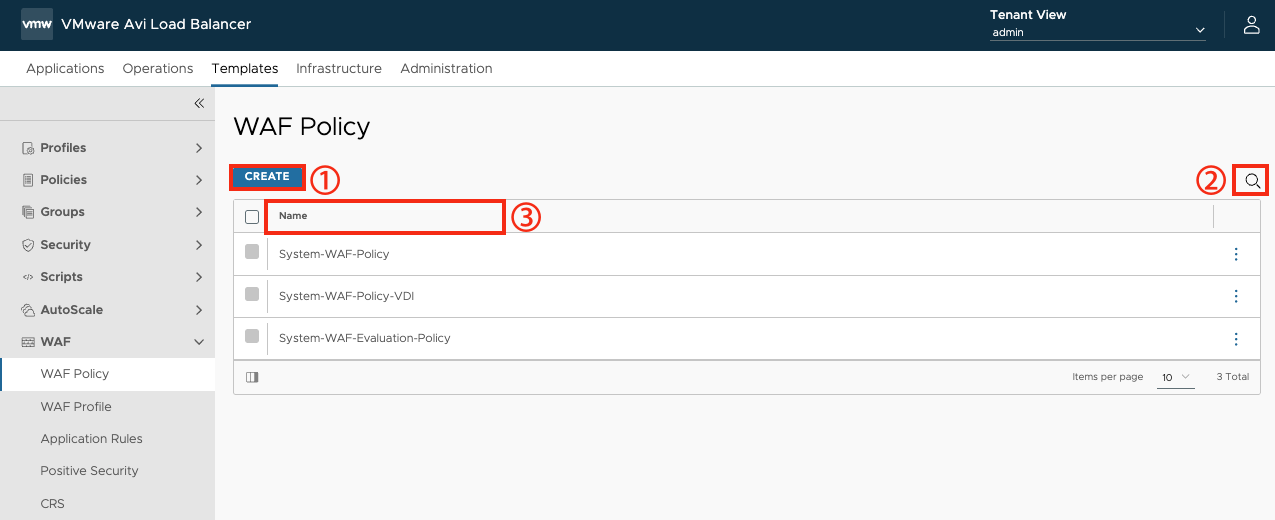Open actions menu for System-WAF-Evaluation-Policy

pyautogui.click(x=1236, y=338)
